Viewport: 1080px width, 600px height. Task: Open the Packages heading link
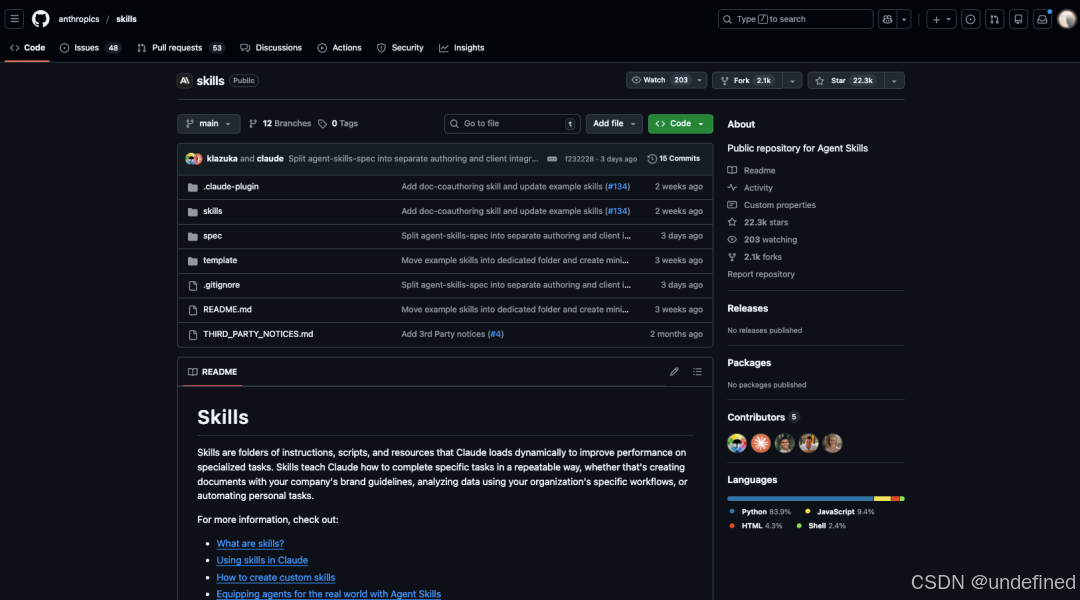click(749, 363)
